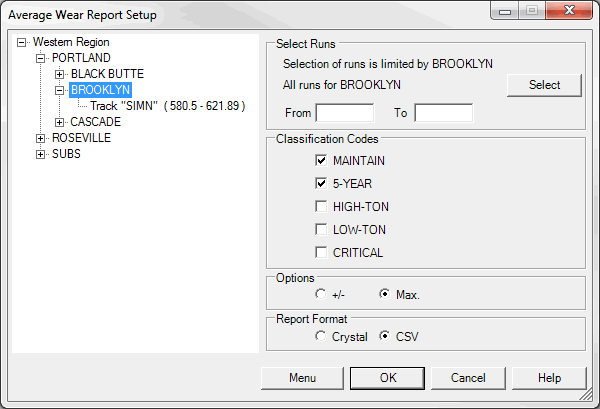Viewport: 600px width, 409px height.
Task: Click the OK button
Action: 388,378
